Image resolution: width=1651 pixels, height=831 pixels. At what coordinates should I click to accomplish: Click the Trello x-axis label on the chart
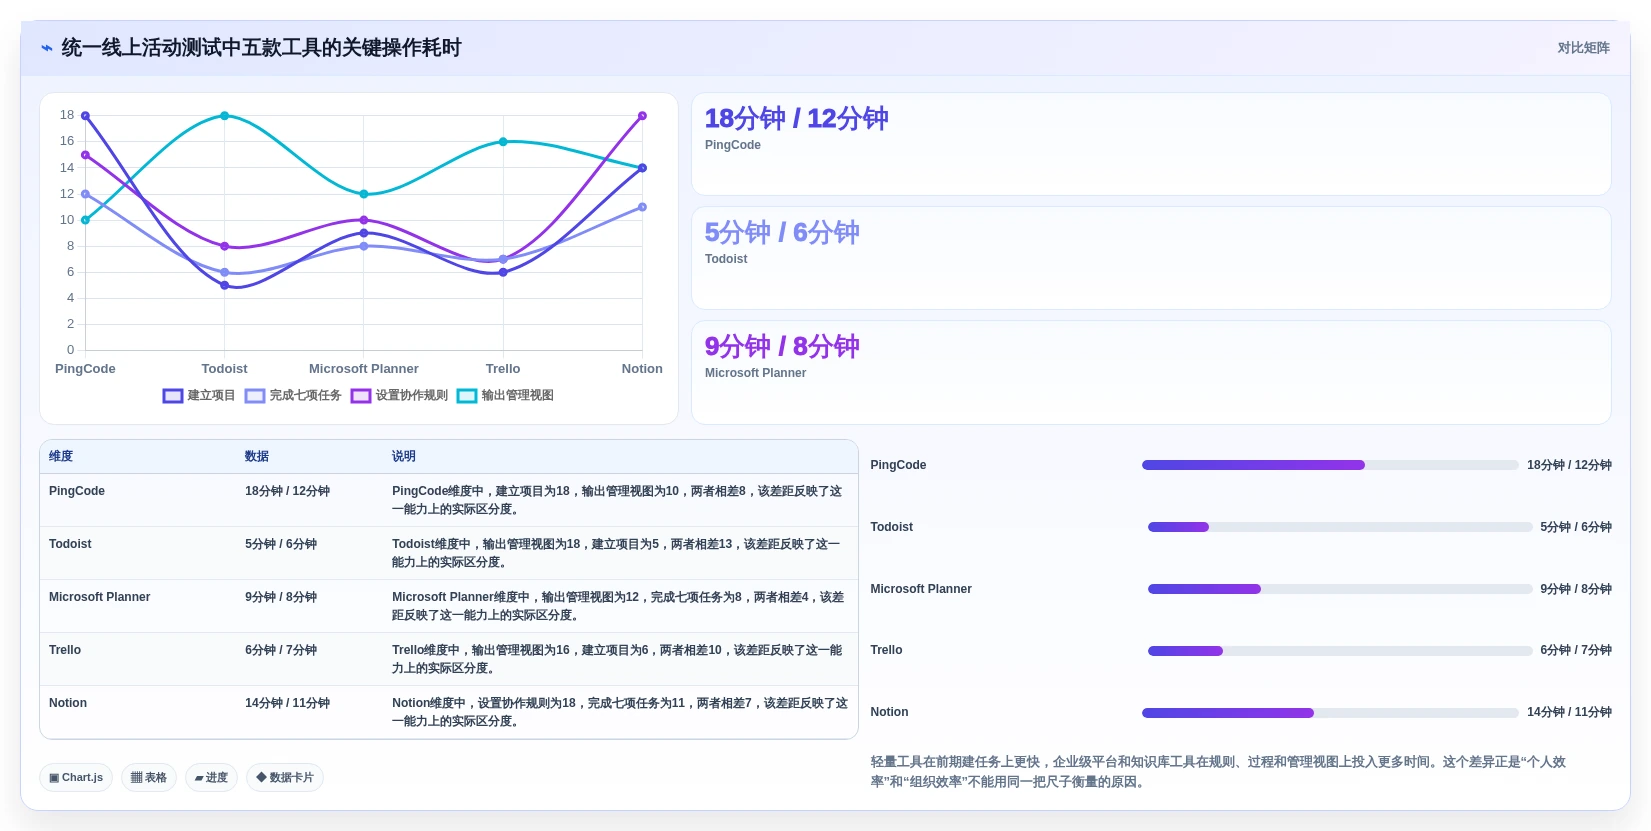point(503,369)
